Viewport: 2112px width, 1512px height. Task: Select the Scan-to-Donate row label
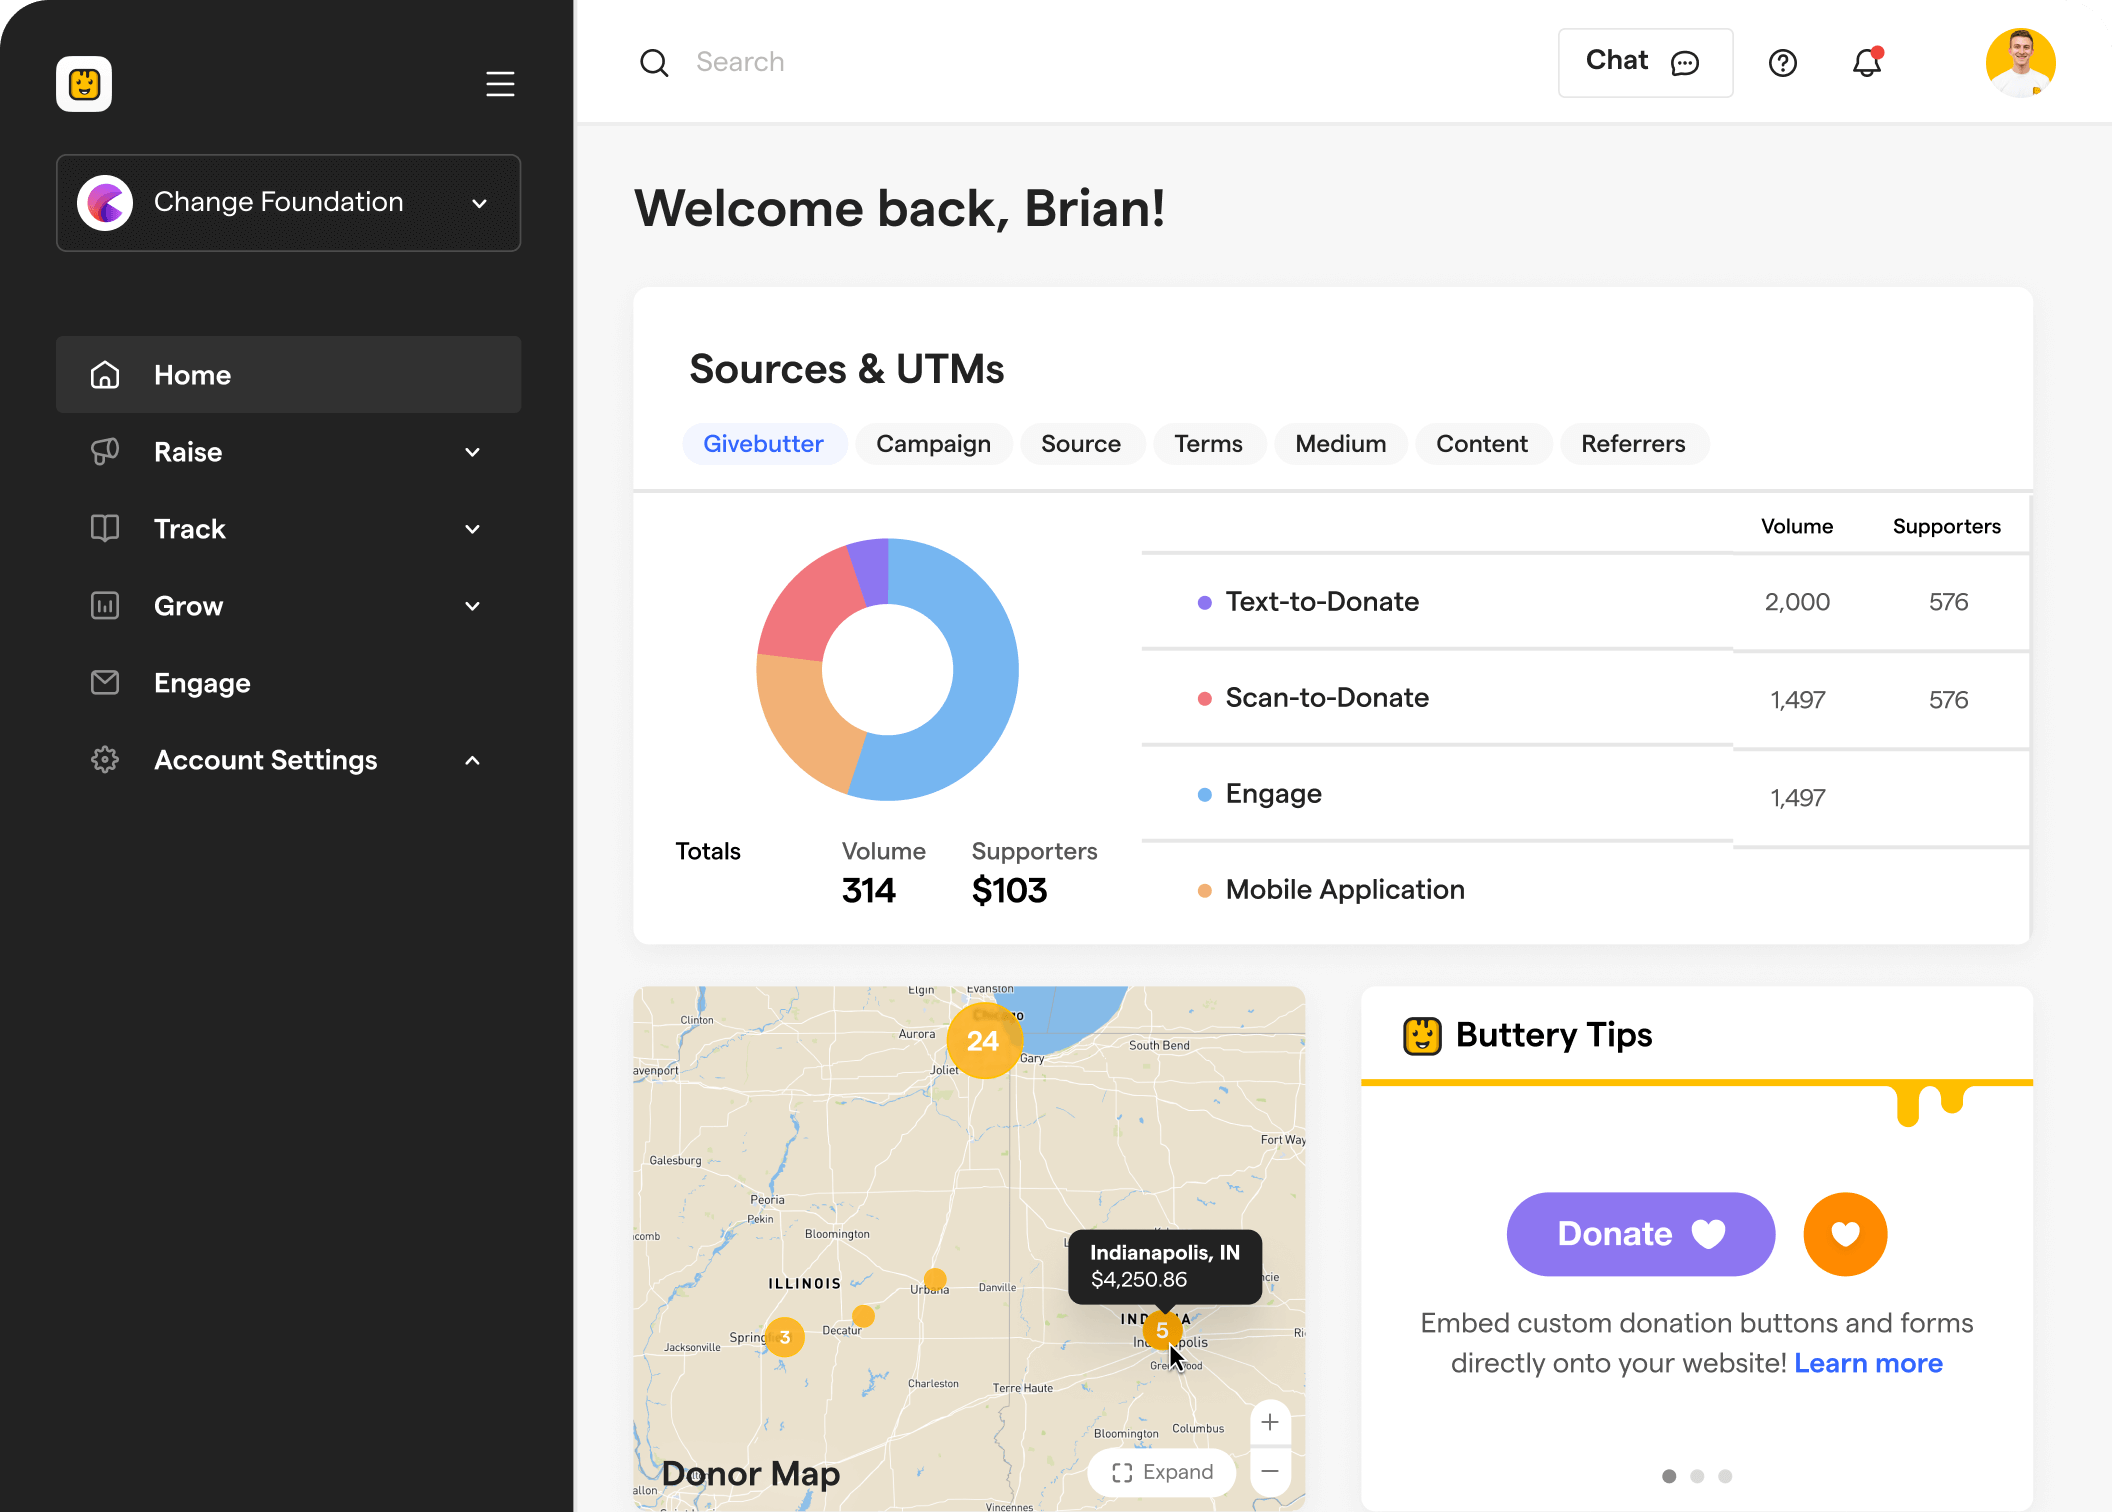(x=1327, y=698)
